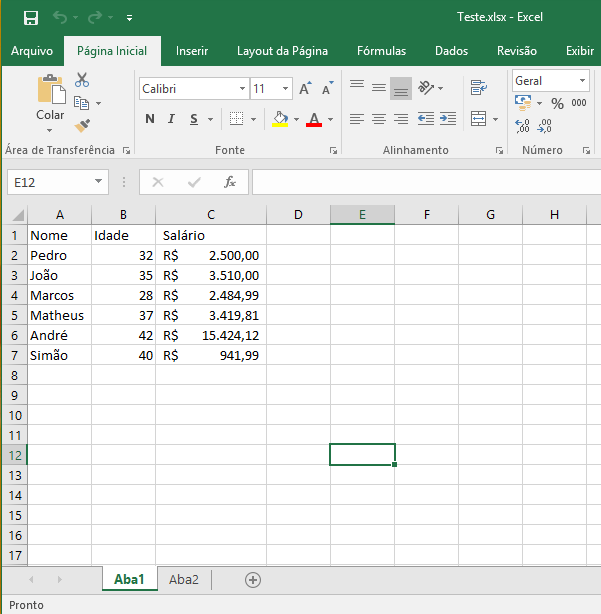This screenshot has width=601, height=614.
Task: Open Área de Transferência dialog launcher
Action: click(126, 150)
